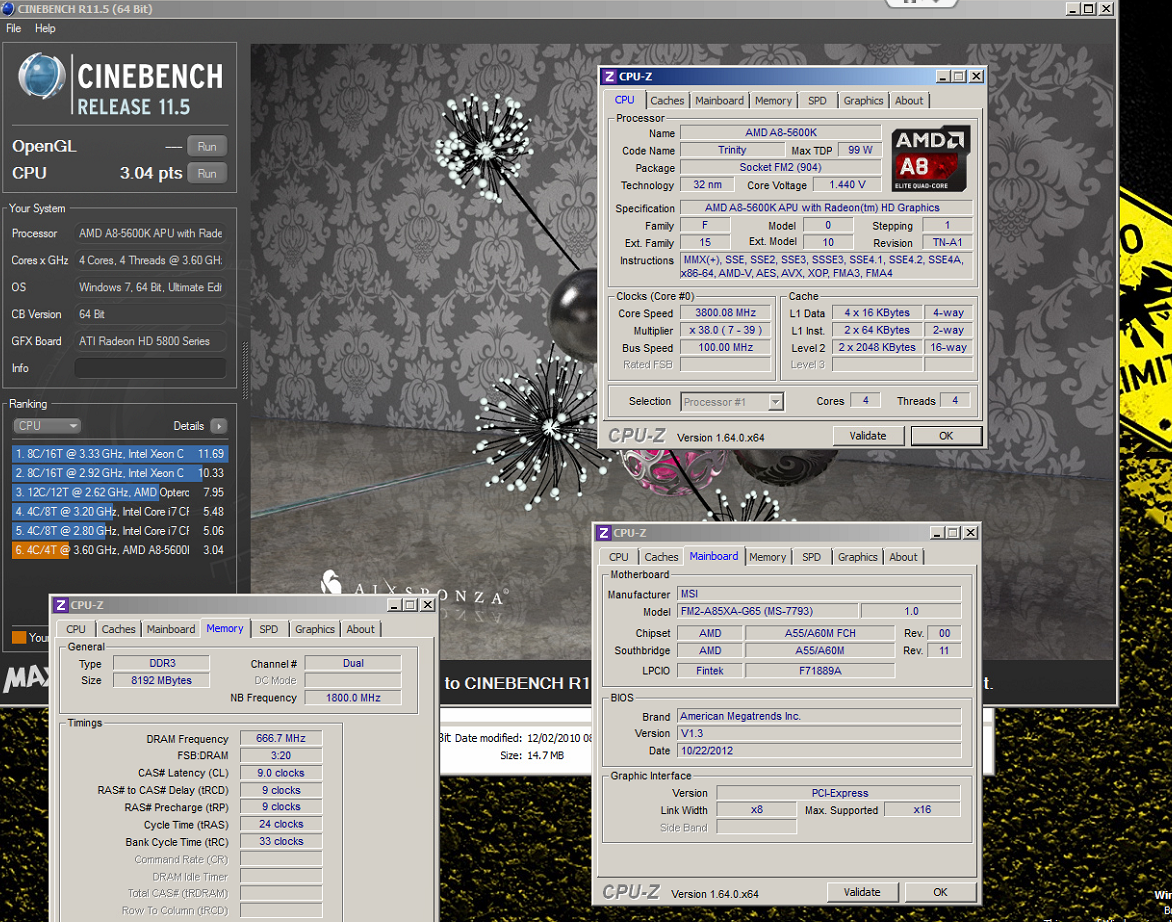The height and width of the screenshot is (922, 1172).
Task: Click the CPU-Z title icon of the top CPU window
Action: coord(610,76)
